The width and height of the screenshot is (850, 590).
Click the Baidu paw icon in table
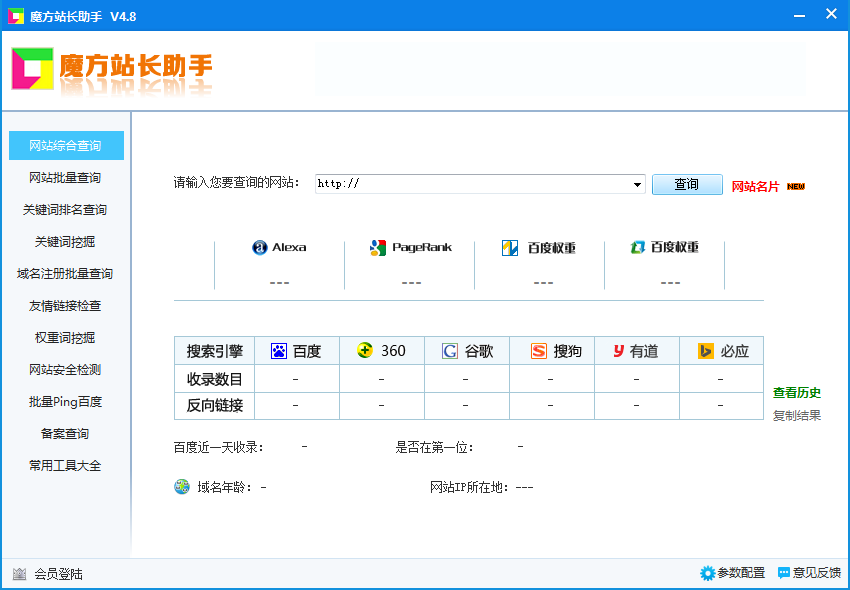point(278,351)
